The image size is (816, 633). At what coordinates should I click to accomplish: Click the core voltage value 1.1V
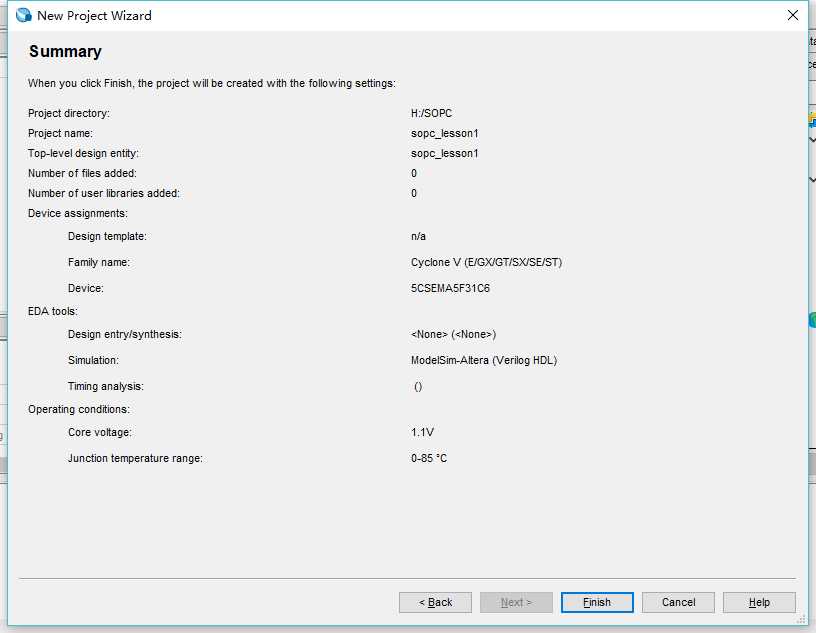(422, 432)
